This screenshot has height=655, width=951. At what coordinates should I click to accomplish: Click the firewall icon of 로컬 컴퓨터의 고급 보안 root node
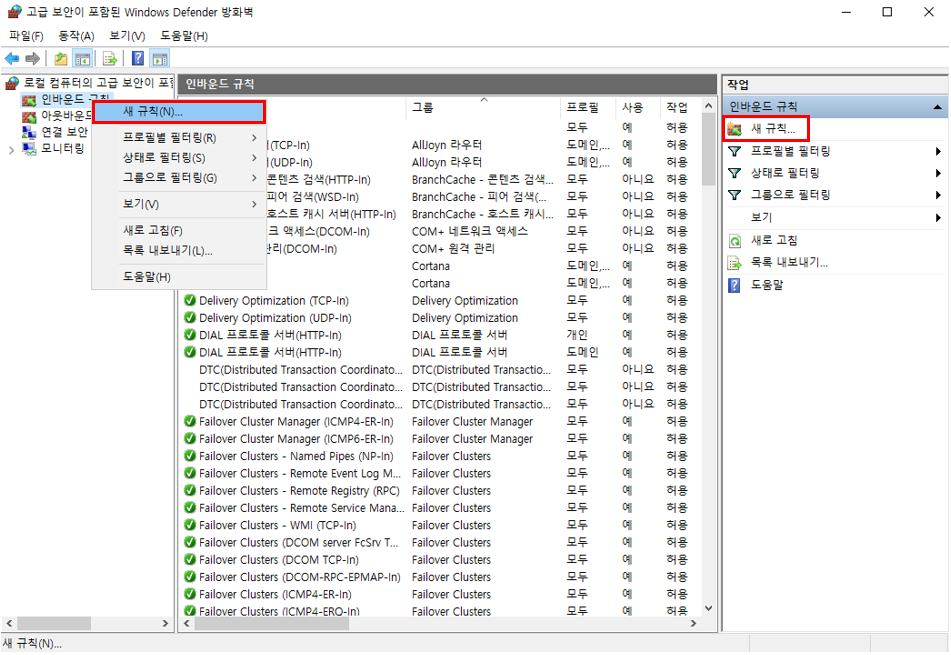click(12, 82)
